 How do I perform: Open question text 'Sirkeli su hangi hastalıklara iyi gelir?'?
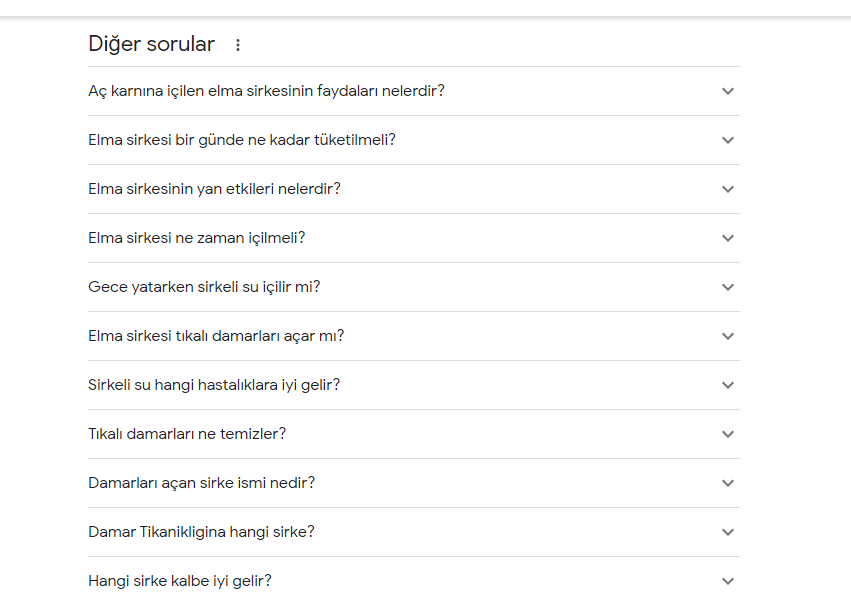coord(214,385)
